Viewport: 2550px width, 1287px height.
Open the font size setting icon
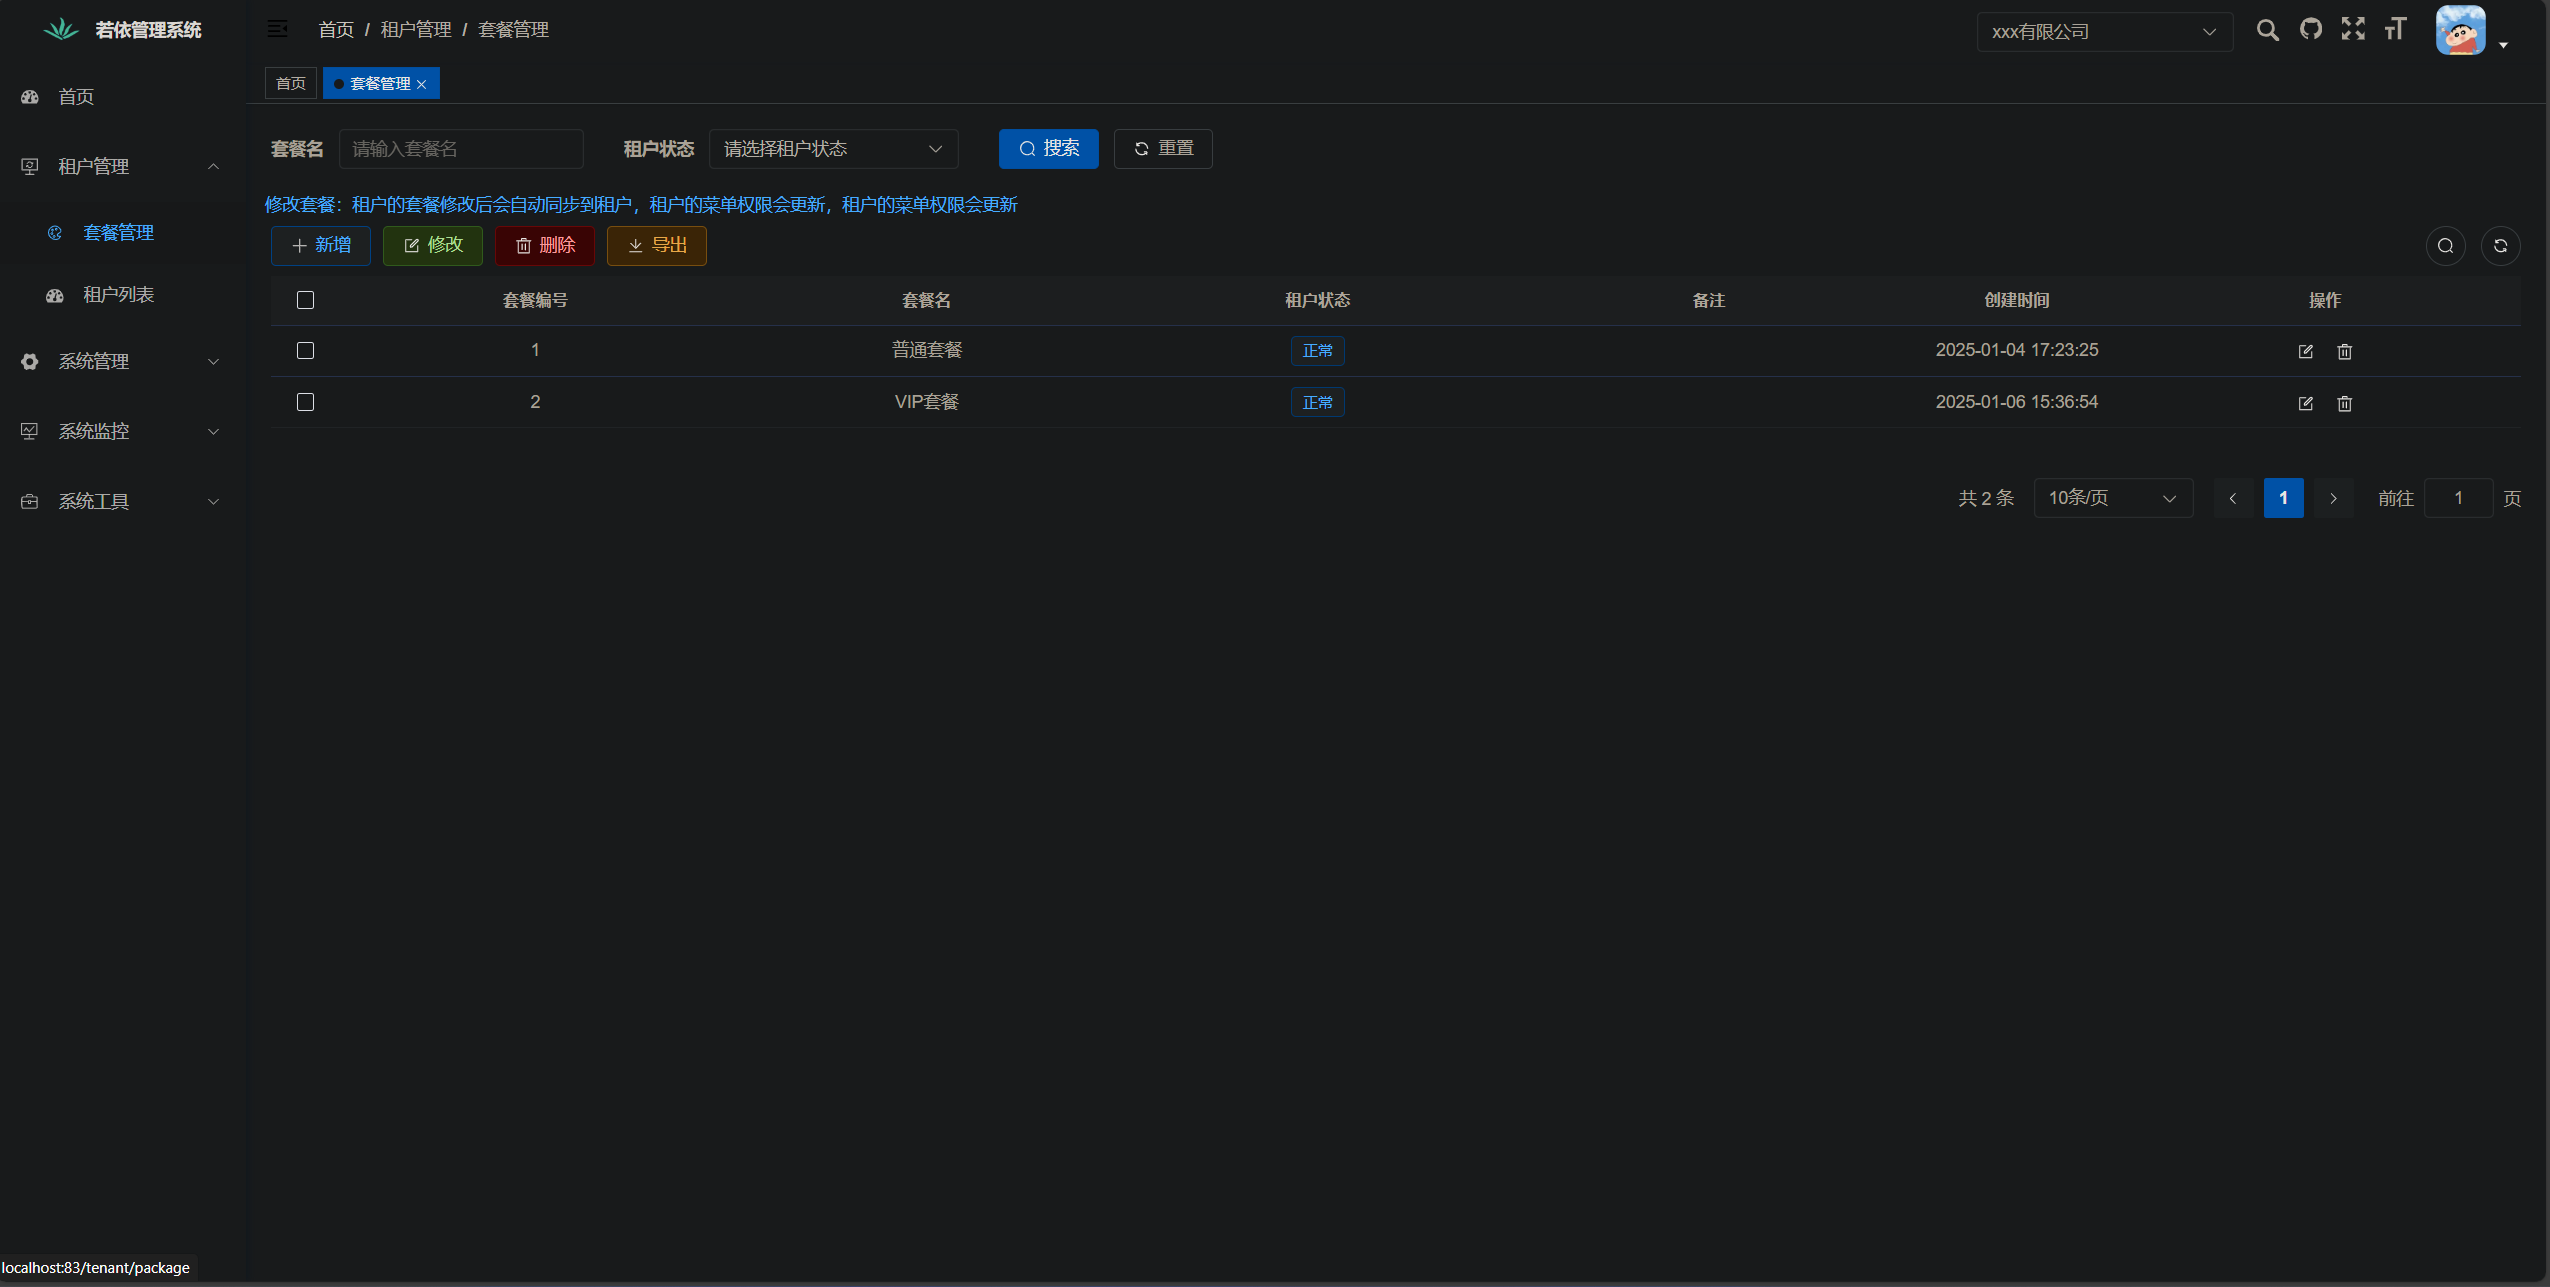tap(2395, 29)
